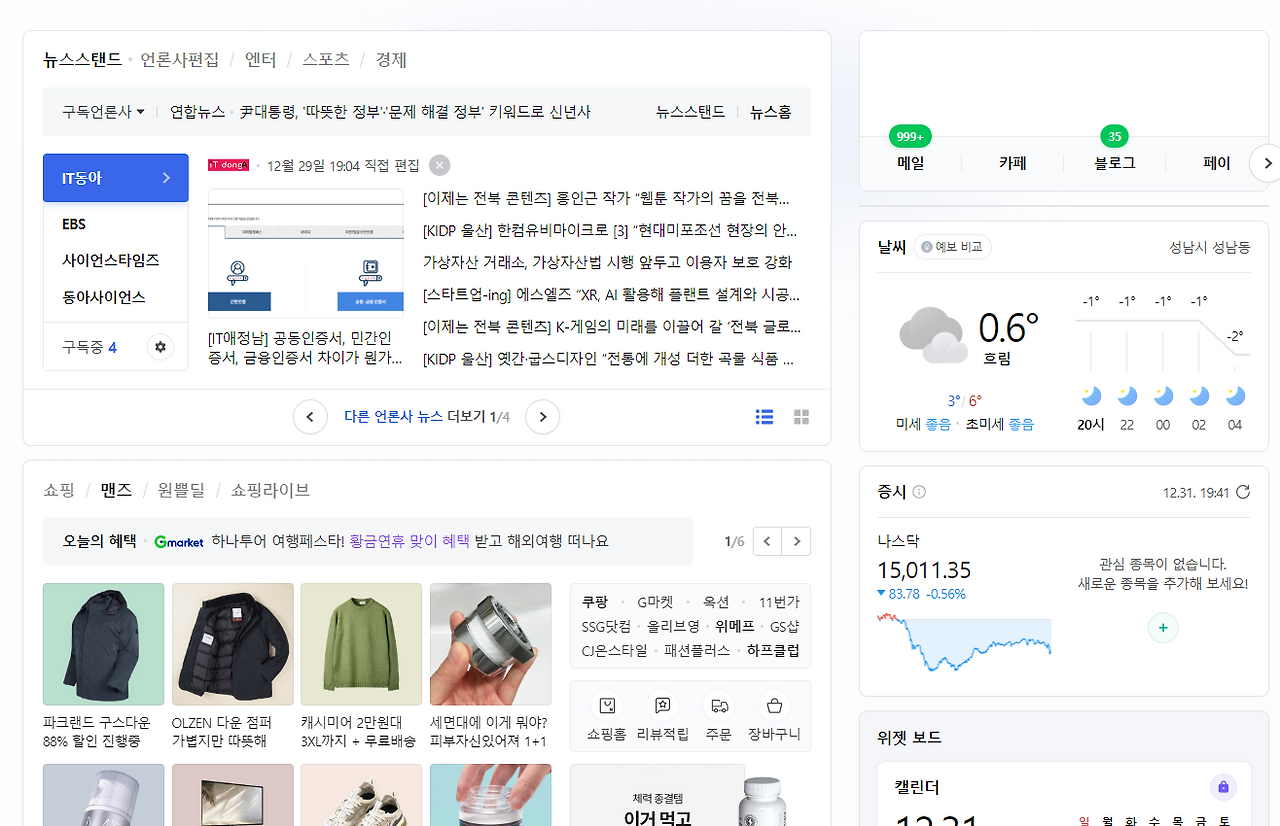Open the 뉴스홈 link
The height and width of the screenshot is (826, 1280).
tap(771, 112)
